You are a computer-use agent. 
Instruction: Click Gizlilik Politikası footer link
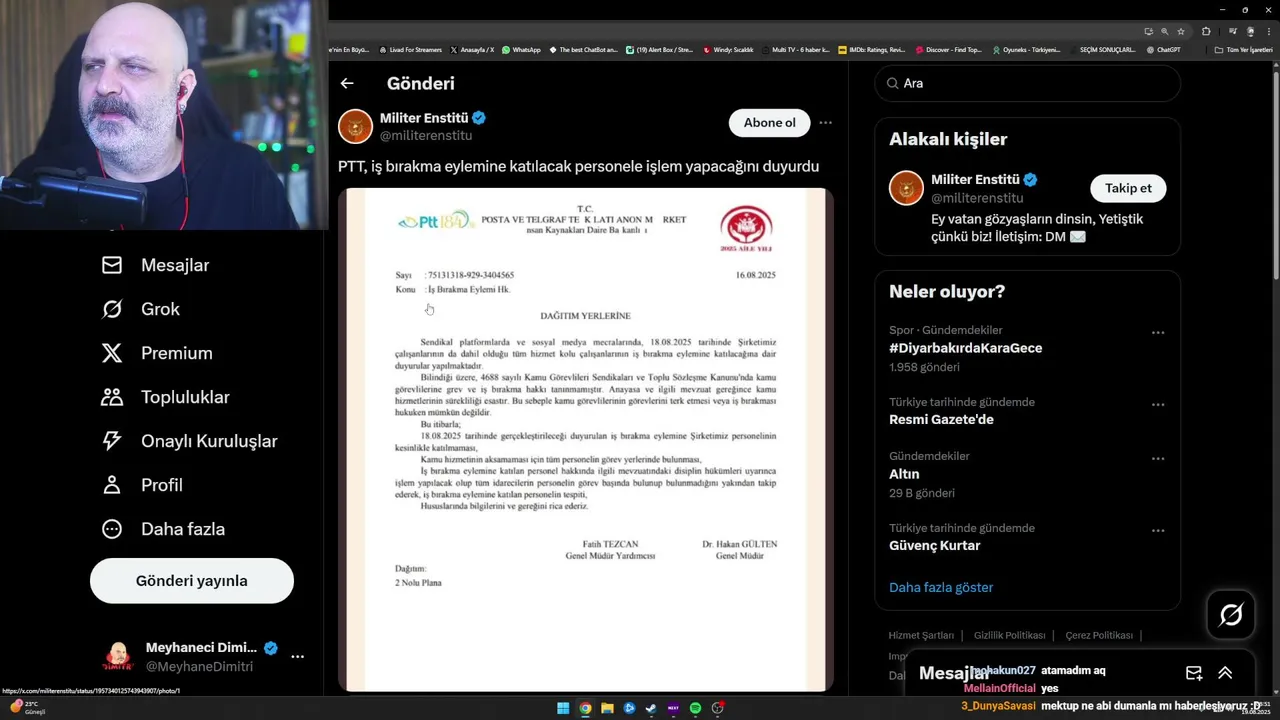pyautogui.click(x=1009, y=636)
